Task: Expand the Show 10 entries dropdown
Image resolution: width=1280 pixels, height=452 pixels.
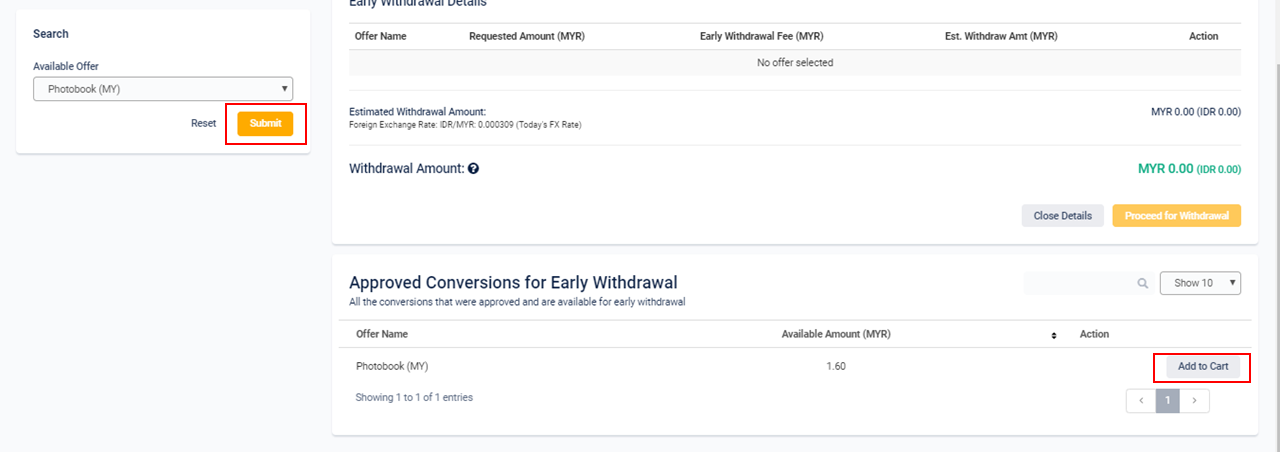Action: click(1200, 283)
